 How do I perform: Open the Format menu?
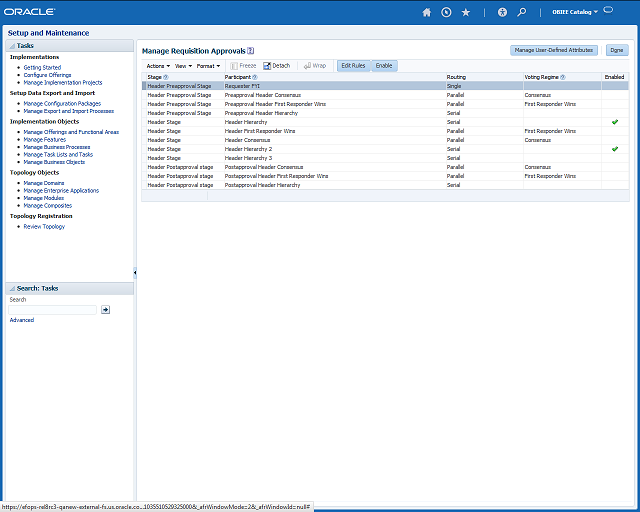208,66
